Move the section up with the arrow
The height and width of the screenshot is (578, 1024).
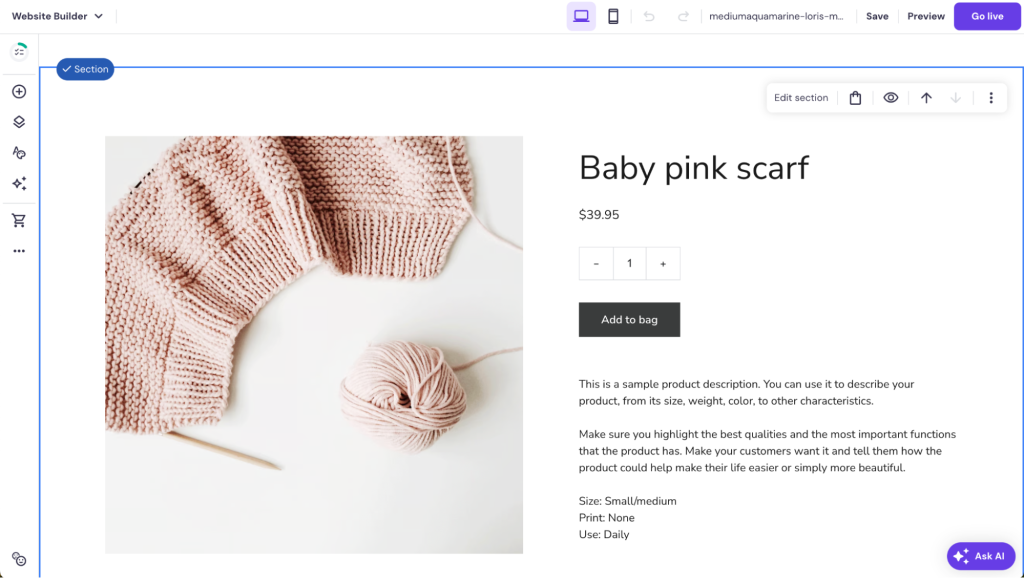coord(926,97)
